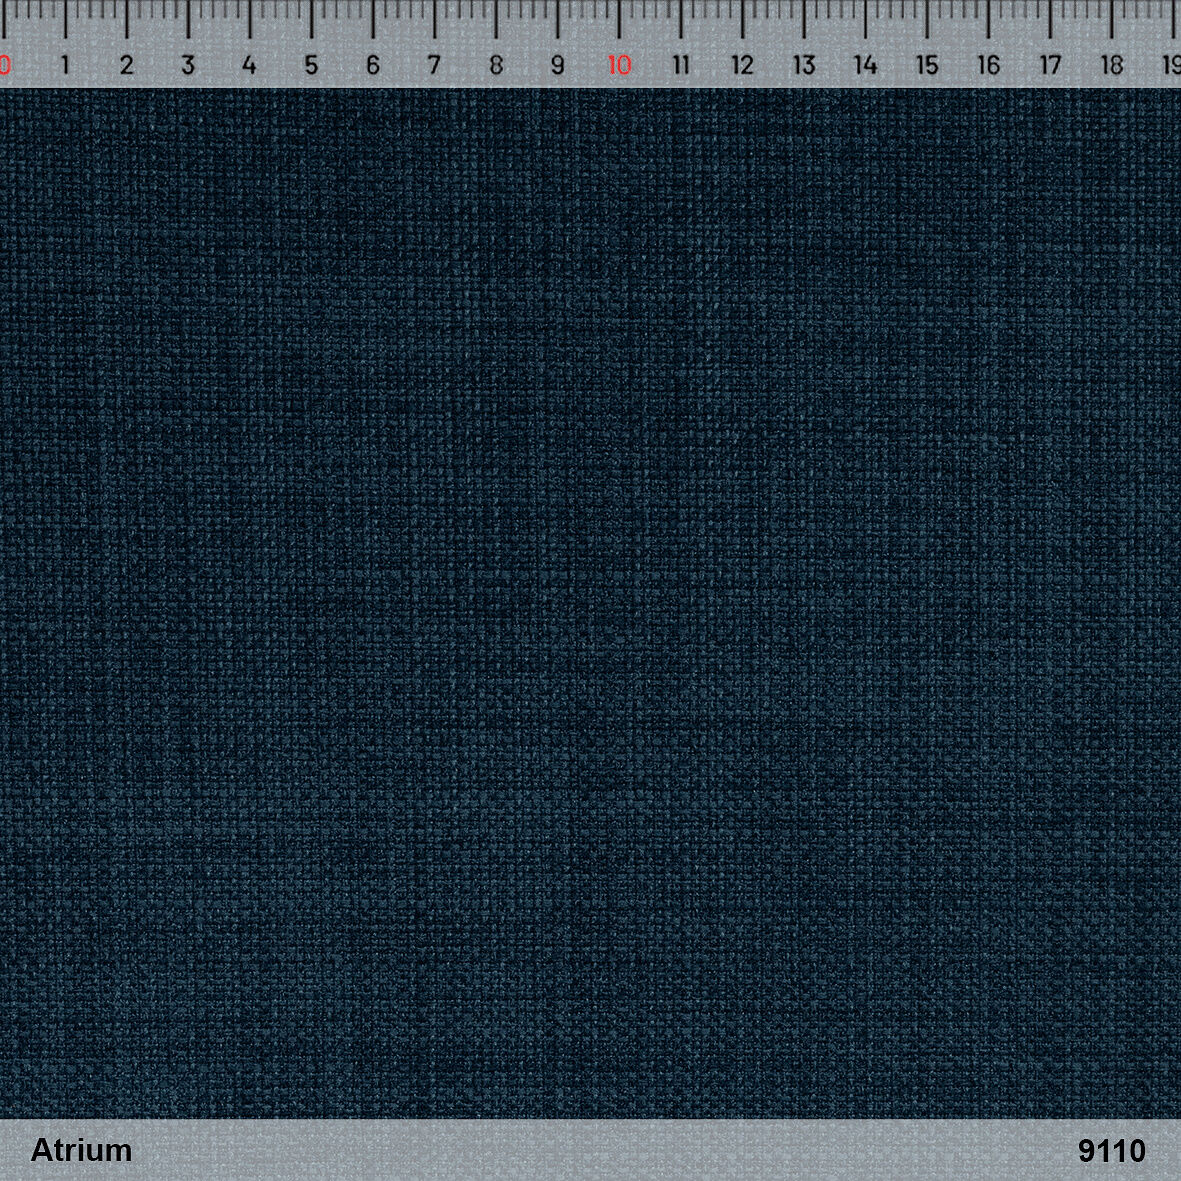Click the red 10 on the ruler
Image resolution: width=1181 pixels, height=1181 pixels.
pyautogui.click(x=619, y=66)
